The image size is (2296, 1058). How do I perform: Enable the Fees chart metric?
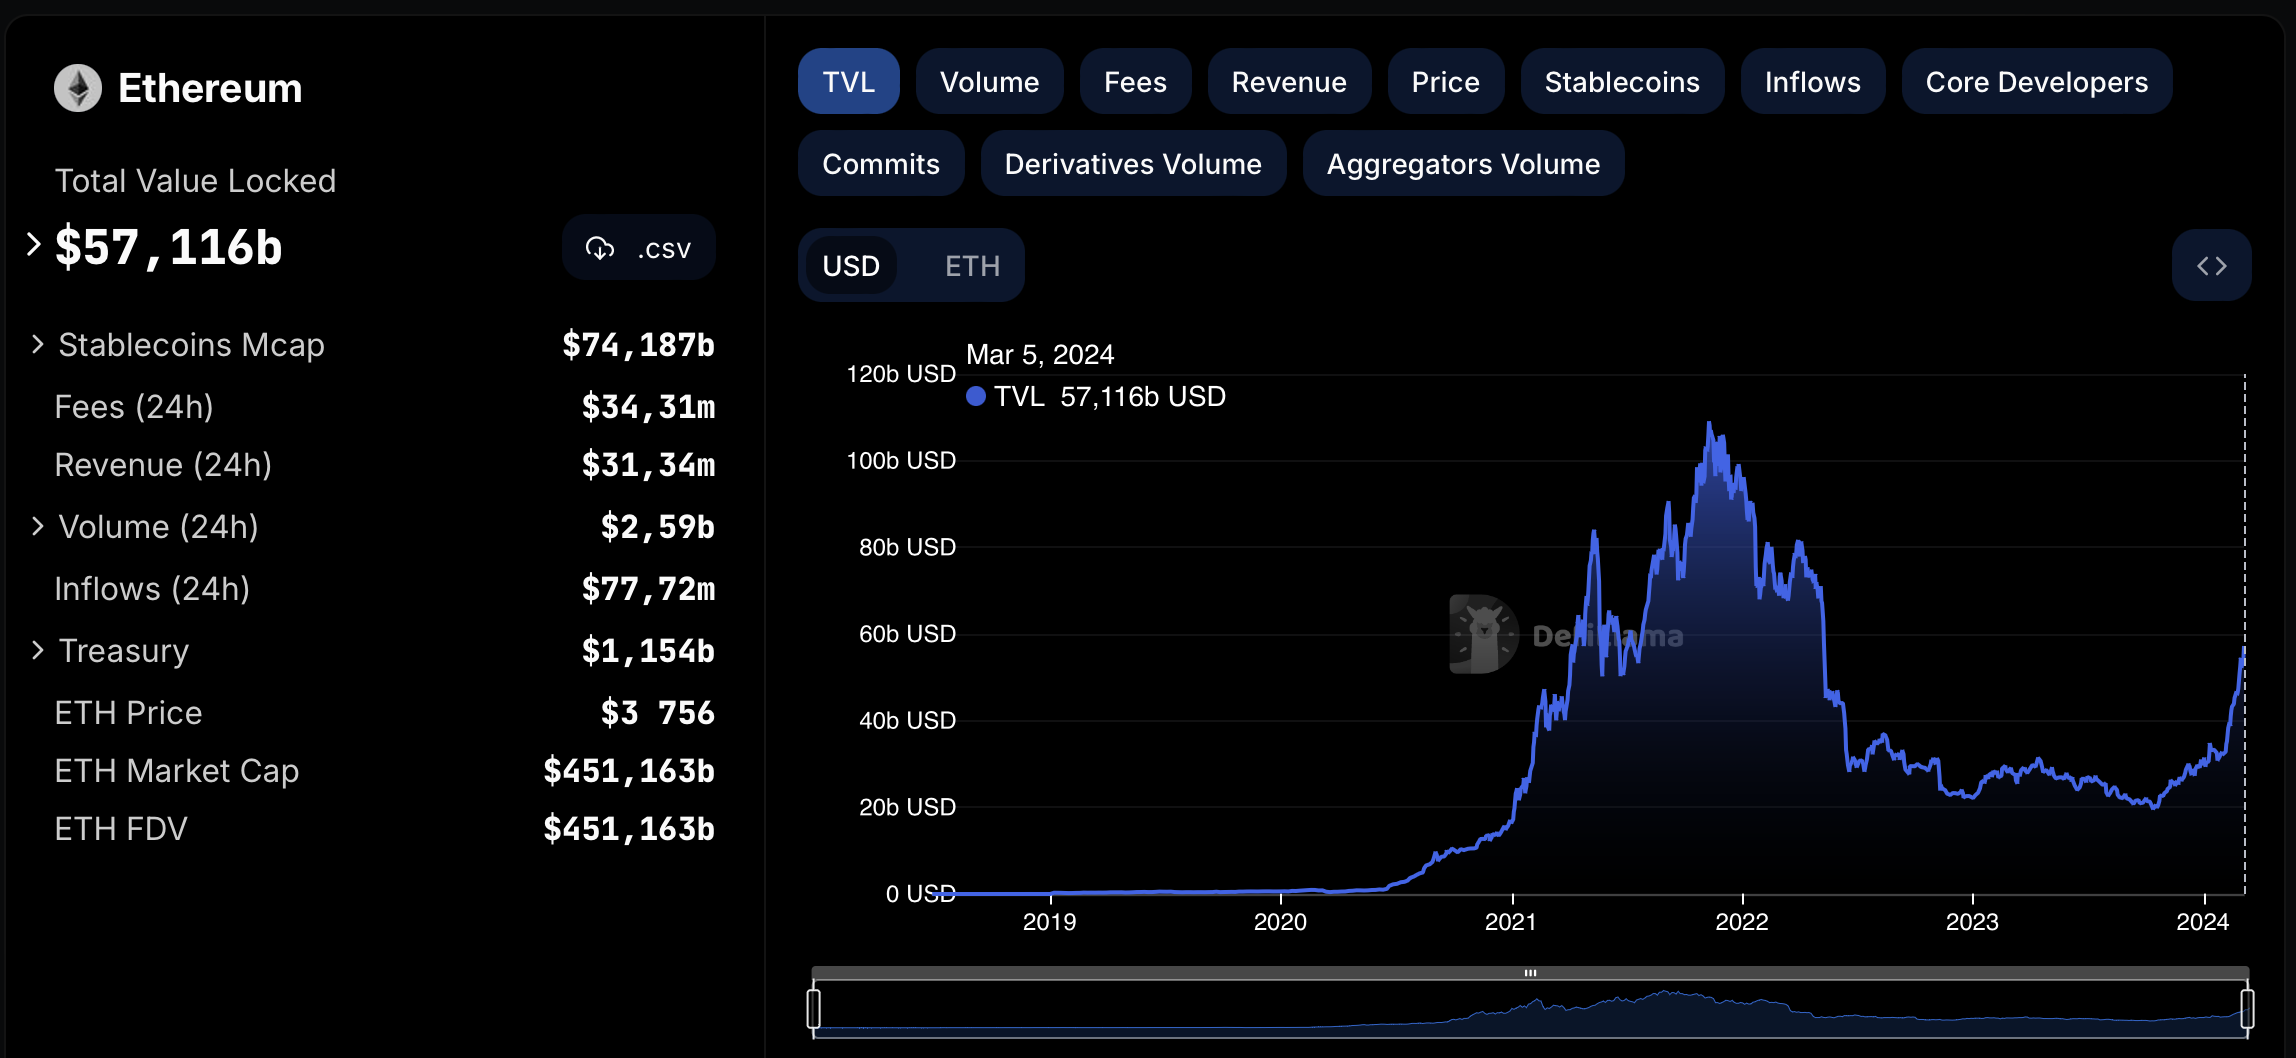pos(1135,82)
